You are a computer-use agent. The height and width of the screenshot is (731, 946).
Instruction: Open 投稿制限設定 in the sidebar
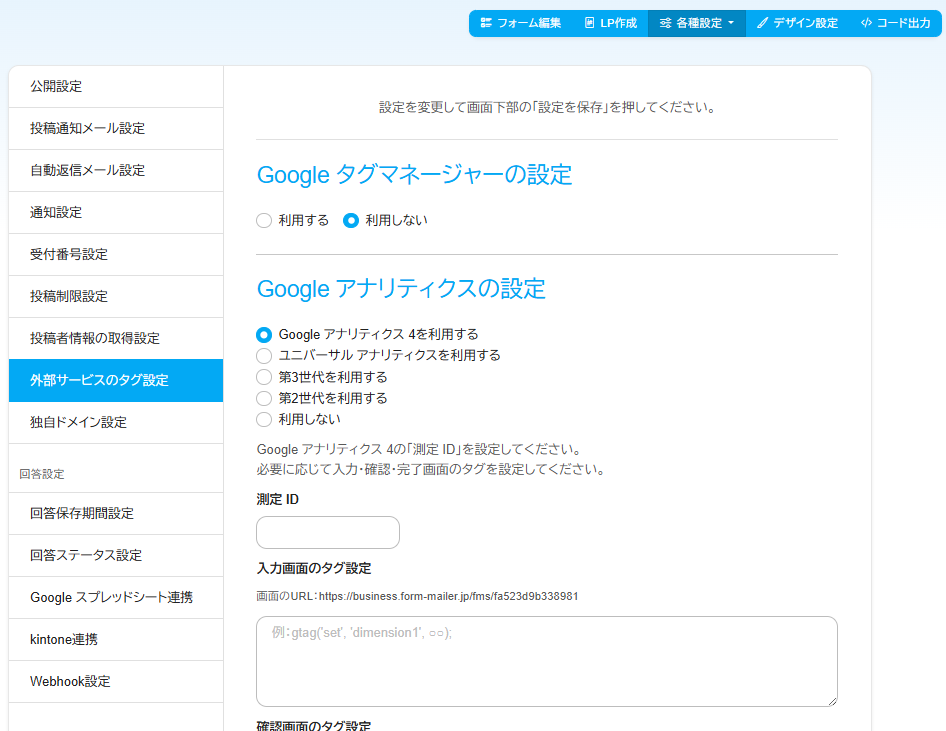[x=116, y=296]
